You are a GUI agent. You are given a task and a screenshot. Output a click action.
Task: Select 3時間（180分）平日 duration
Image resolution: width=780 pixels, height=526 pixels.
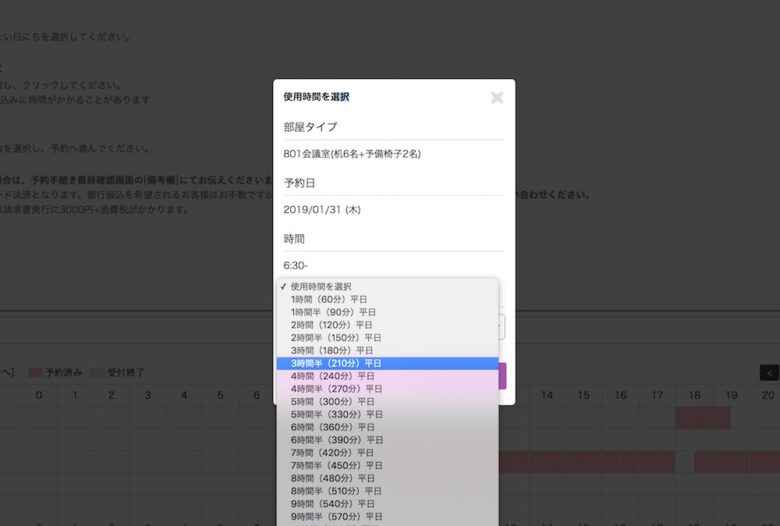click(x=388, y=350)
